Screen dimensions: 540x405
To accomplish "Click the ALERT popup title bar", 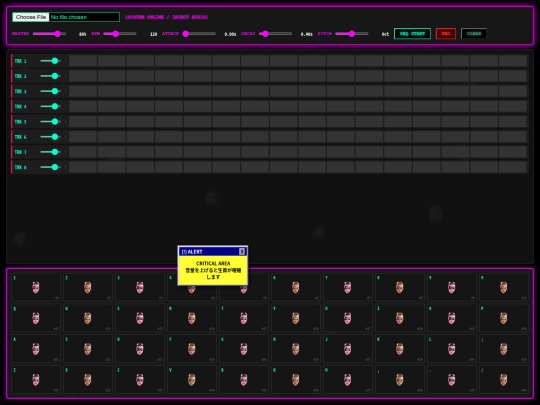I will (x=212, y=251).
